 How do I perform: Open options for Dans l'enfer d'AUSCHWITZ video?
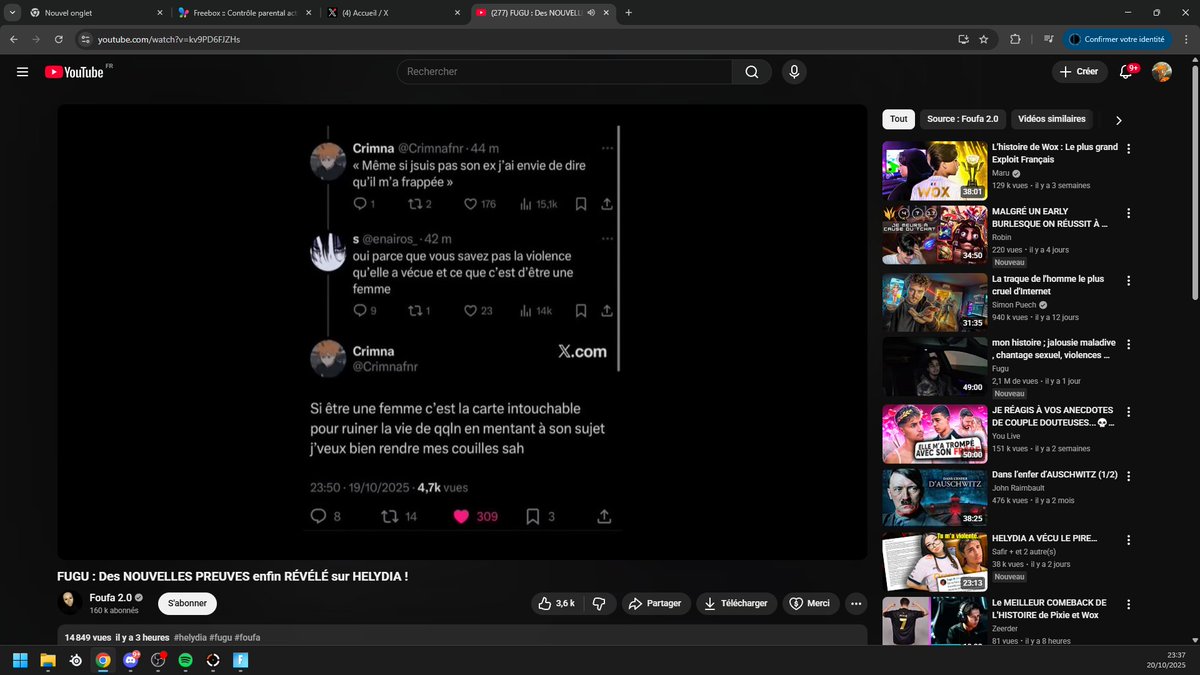[1129, 476]
